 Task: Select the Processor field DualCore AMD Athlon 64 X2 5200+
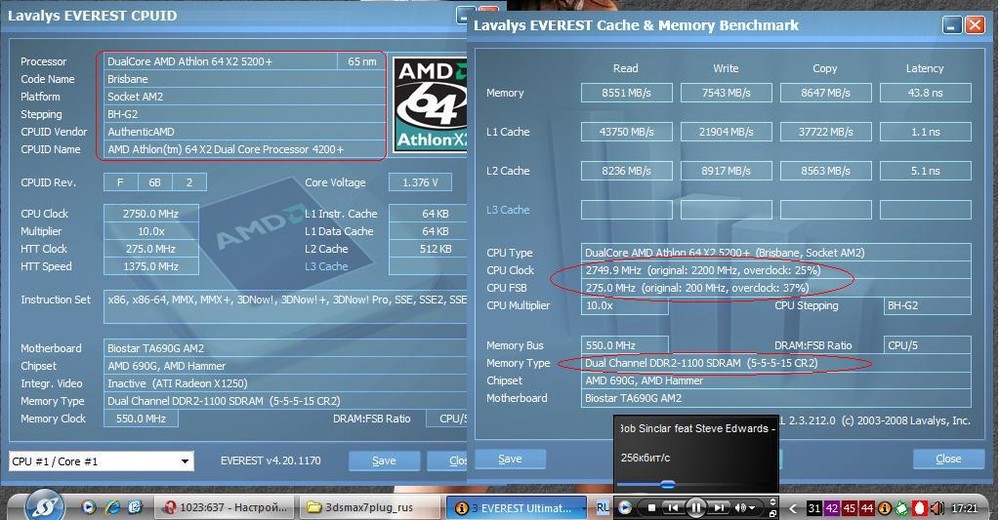click(220, 61)
